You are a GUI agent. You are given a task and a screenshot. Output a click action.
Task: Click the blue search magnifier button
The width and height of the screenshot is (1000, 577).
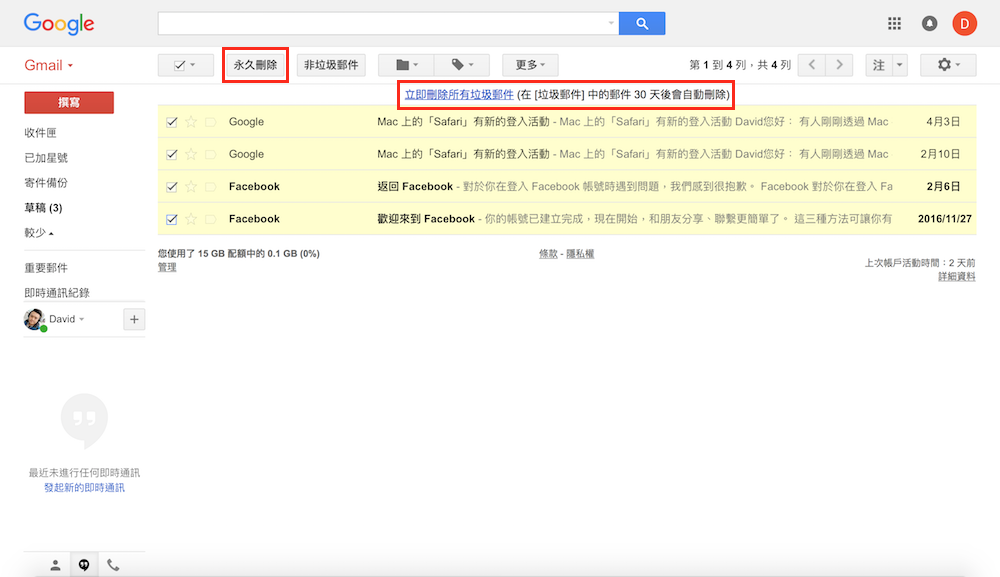tap(641, 23)
